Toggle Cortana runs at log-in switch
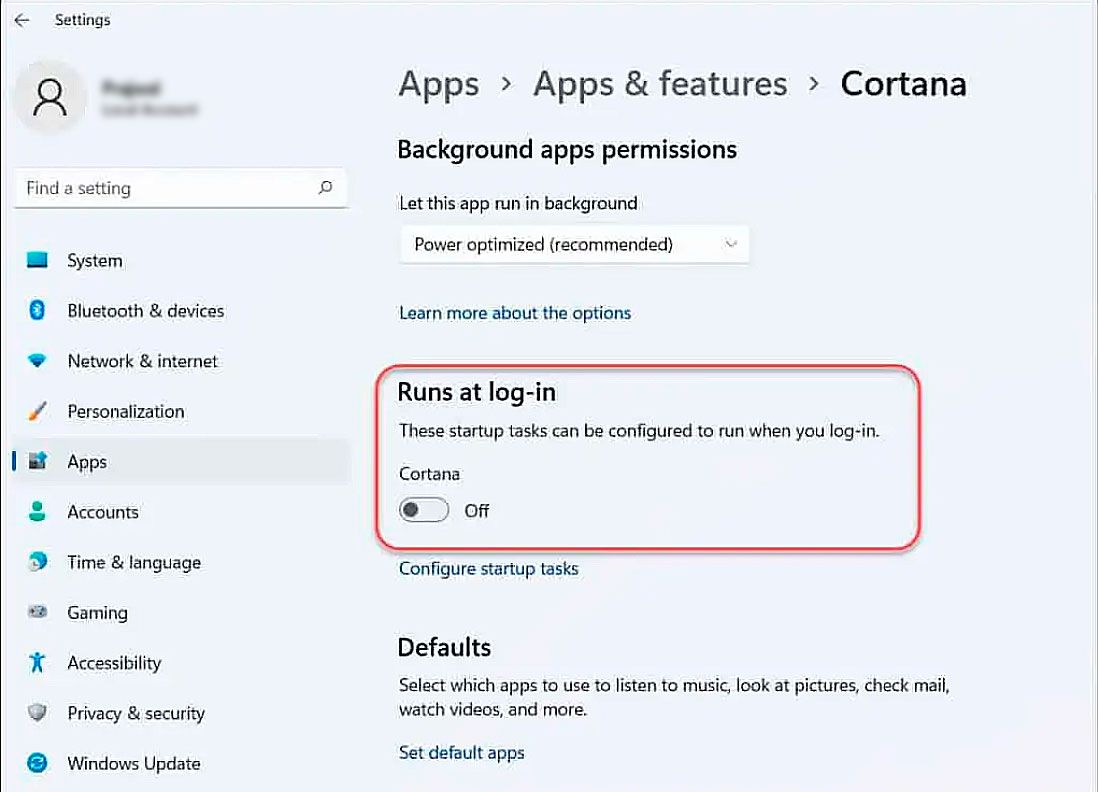Image resolution: width=1098 pixels, height=792 pixels. [424, 510]
